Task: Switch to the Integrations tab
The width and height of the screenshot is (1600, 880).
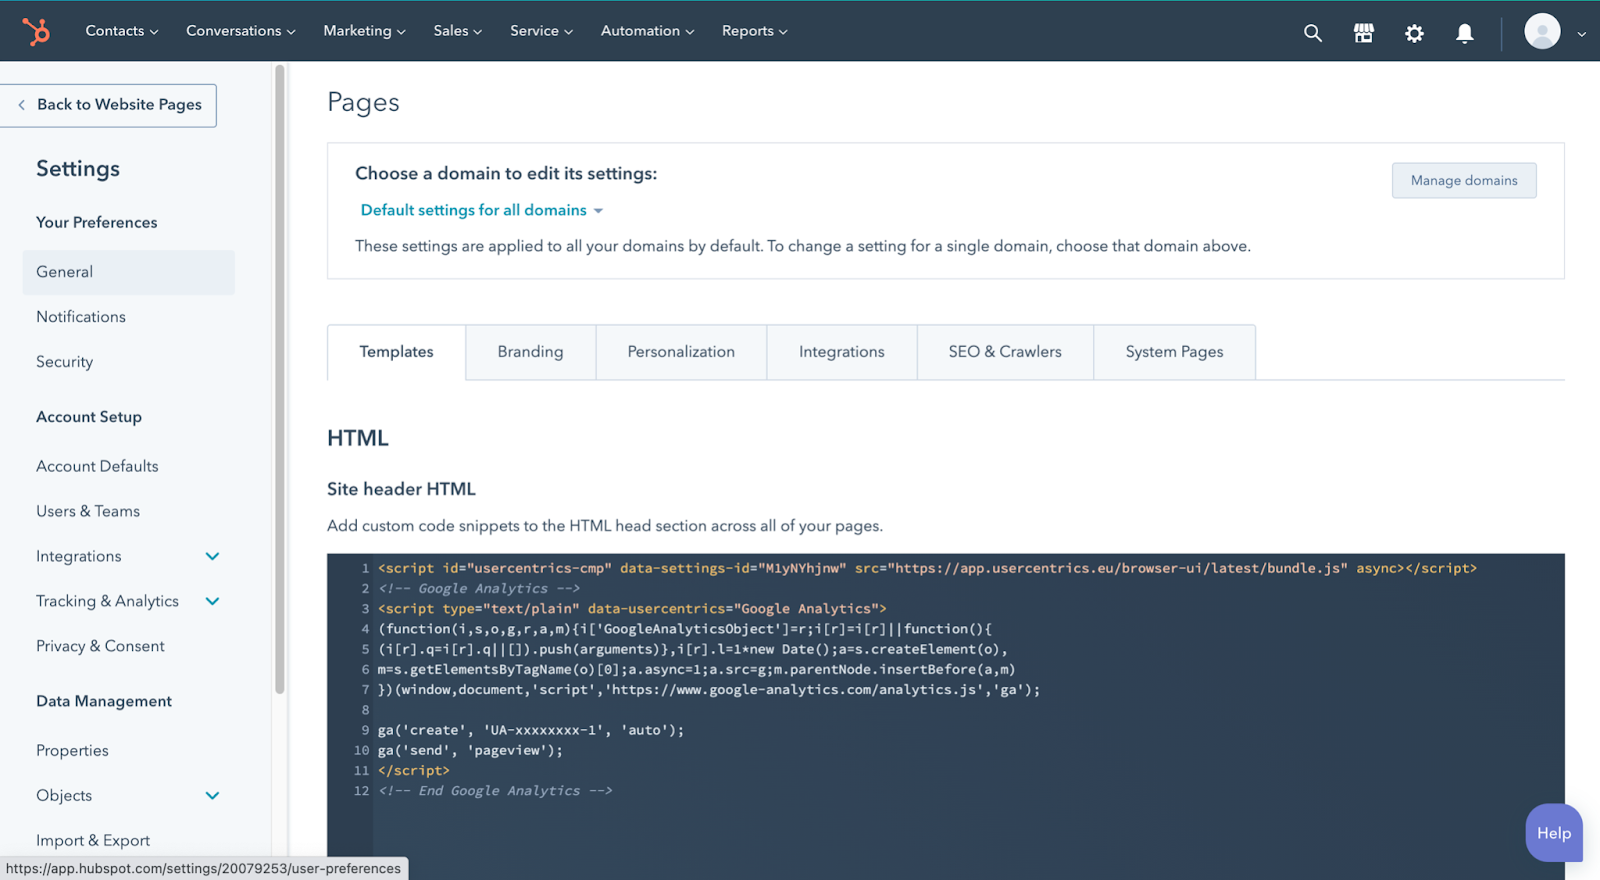Action: [842, 352]
